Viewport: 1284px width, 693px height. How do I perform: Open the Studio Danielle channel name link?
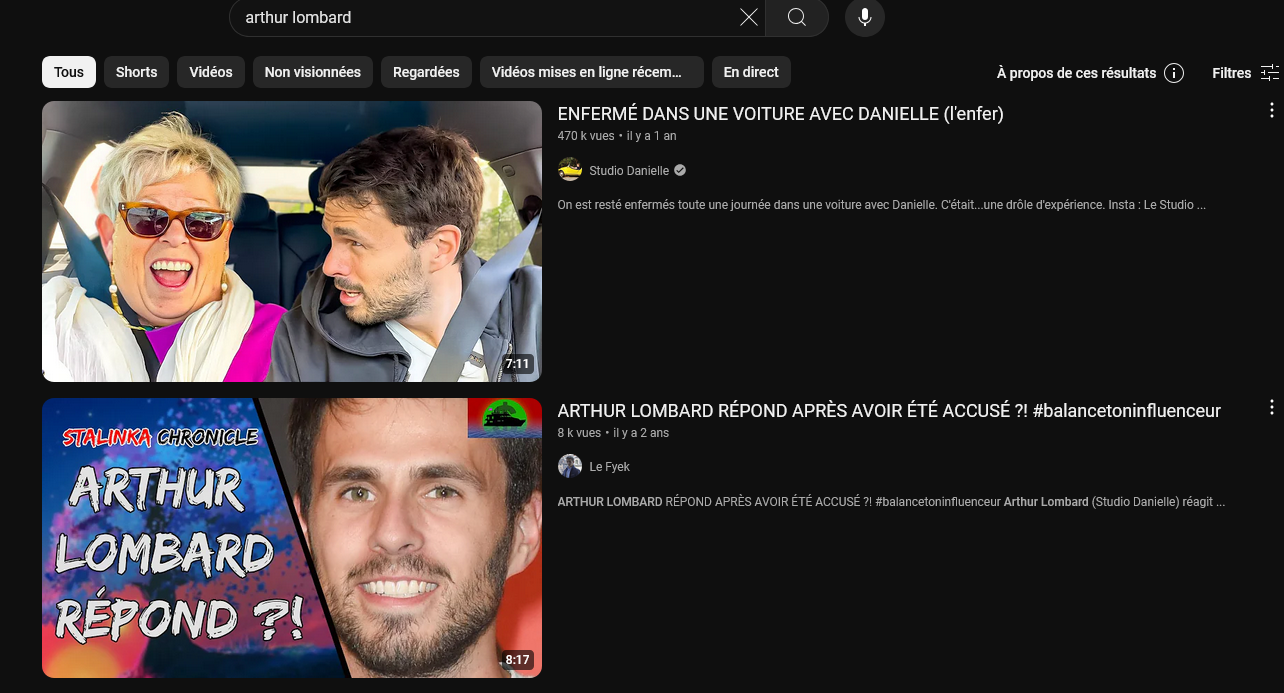(x=629, y=171)
